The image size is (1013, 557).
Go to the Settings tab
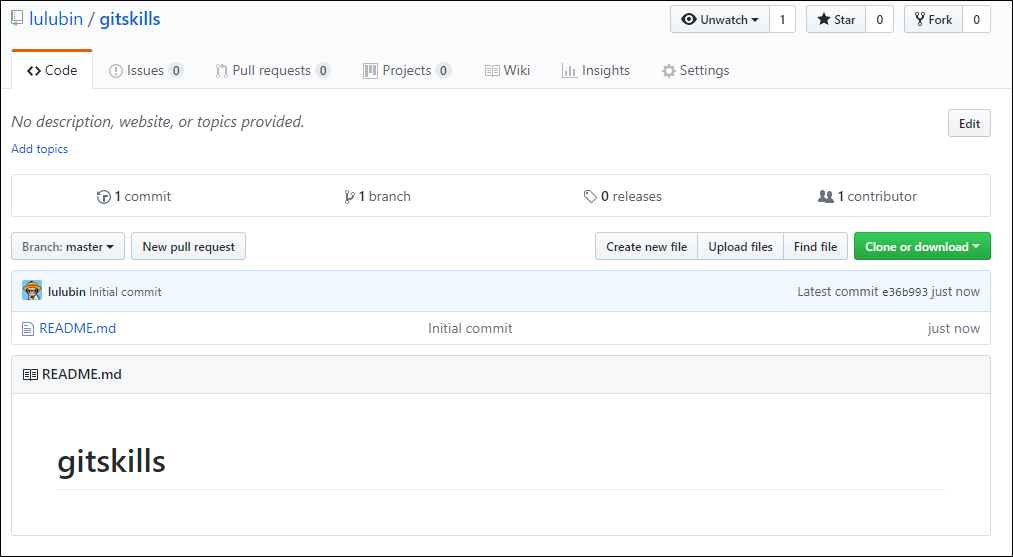(696, 70)
